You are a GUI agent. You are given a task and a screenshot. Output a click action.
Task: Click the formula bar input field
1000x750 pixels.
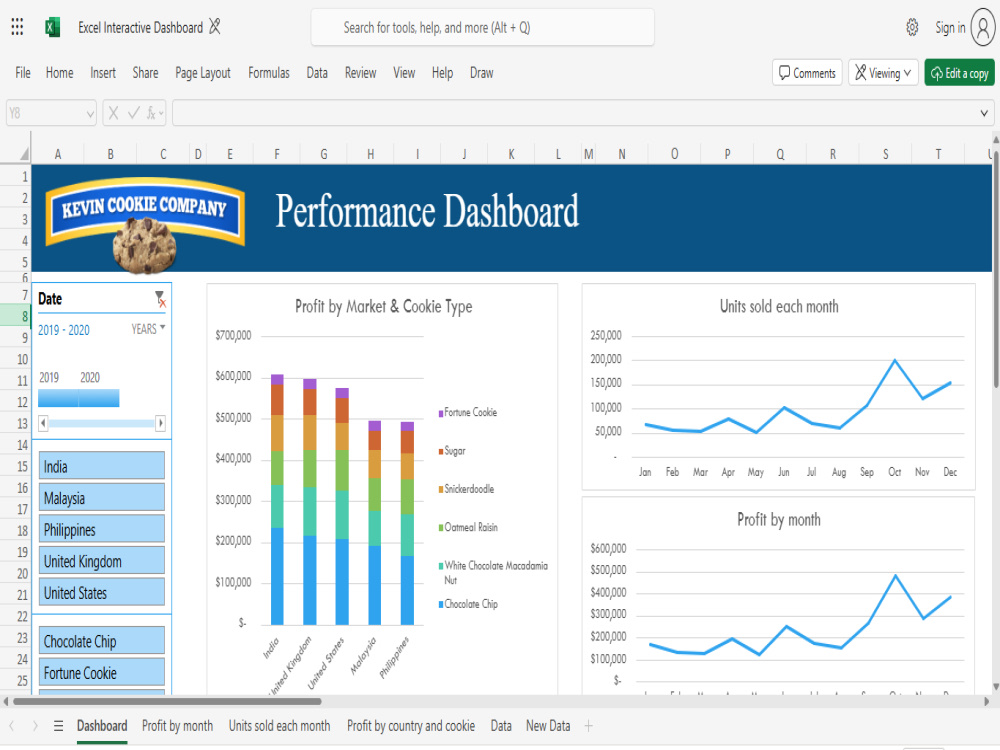[x=574, y=114]
